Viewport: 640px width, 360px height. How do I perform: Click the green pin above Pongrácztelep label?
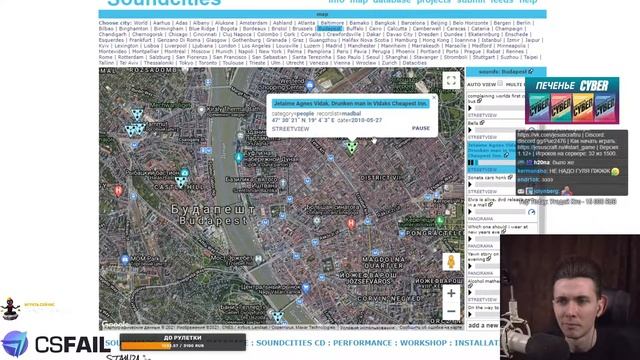(440, 221)
